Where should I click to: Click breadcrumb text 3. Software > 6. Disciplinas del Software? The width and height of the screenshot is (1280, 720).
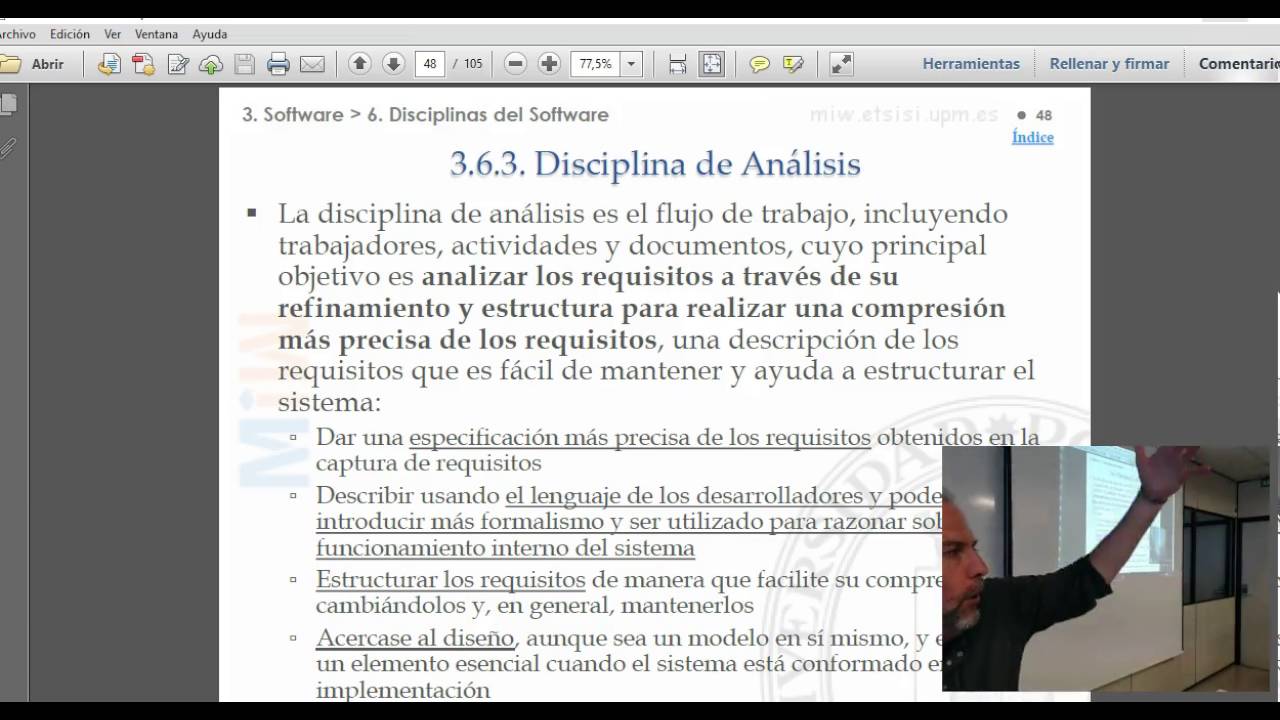[425, 115]
